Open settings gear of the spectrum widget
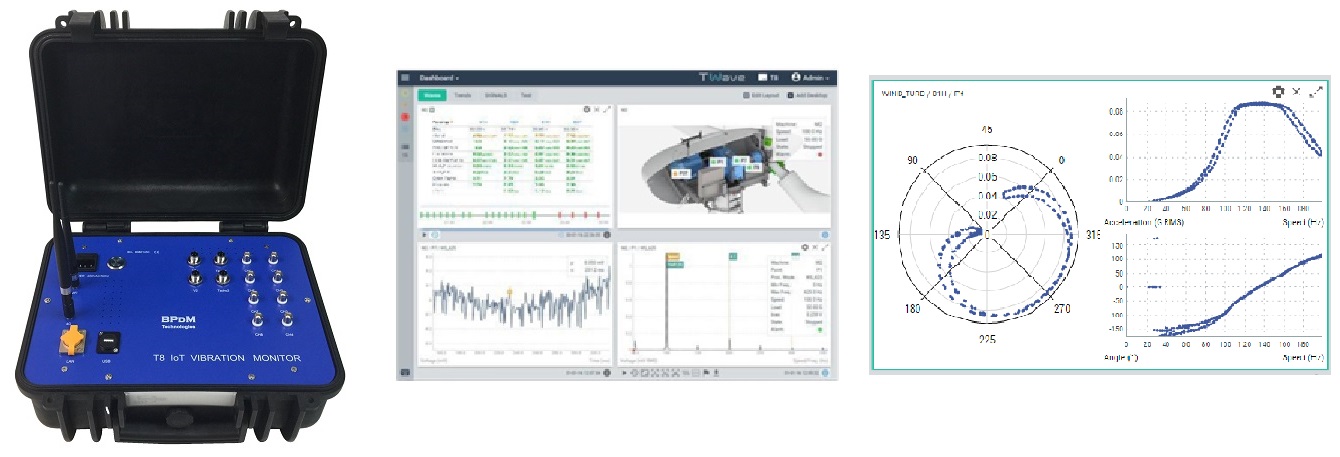Screen dimensions: 1340x457 [x=804, y=246]
